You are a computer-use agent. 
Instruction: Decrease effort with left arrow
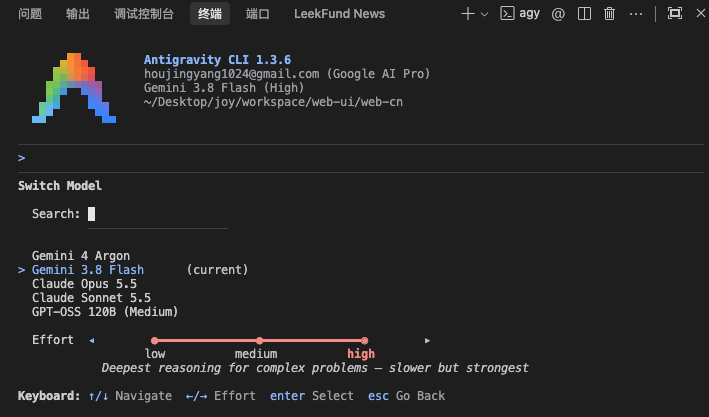[92, 341]
